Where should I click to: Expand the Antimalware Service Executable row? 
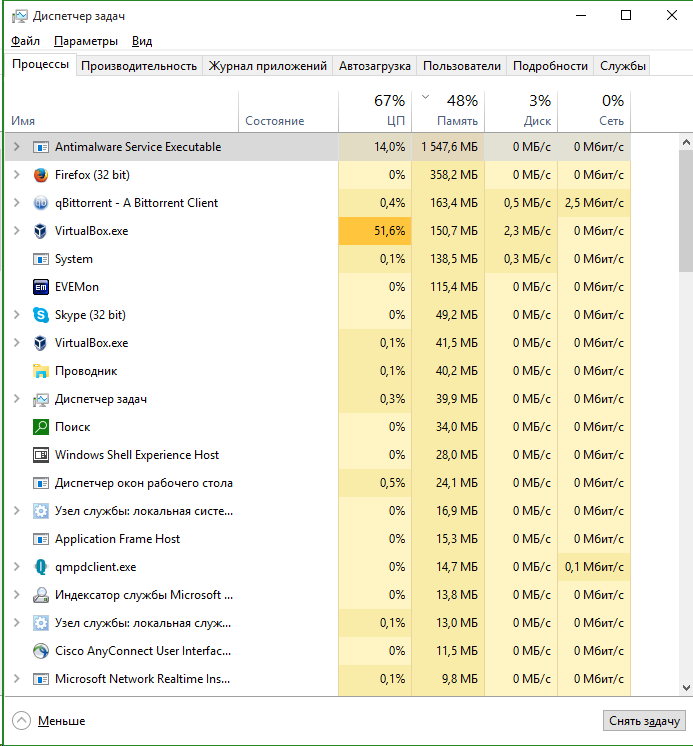coord(17,147)
